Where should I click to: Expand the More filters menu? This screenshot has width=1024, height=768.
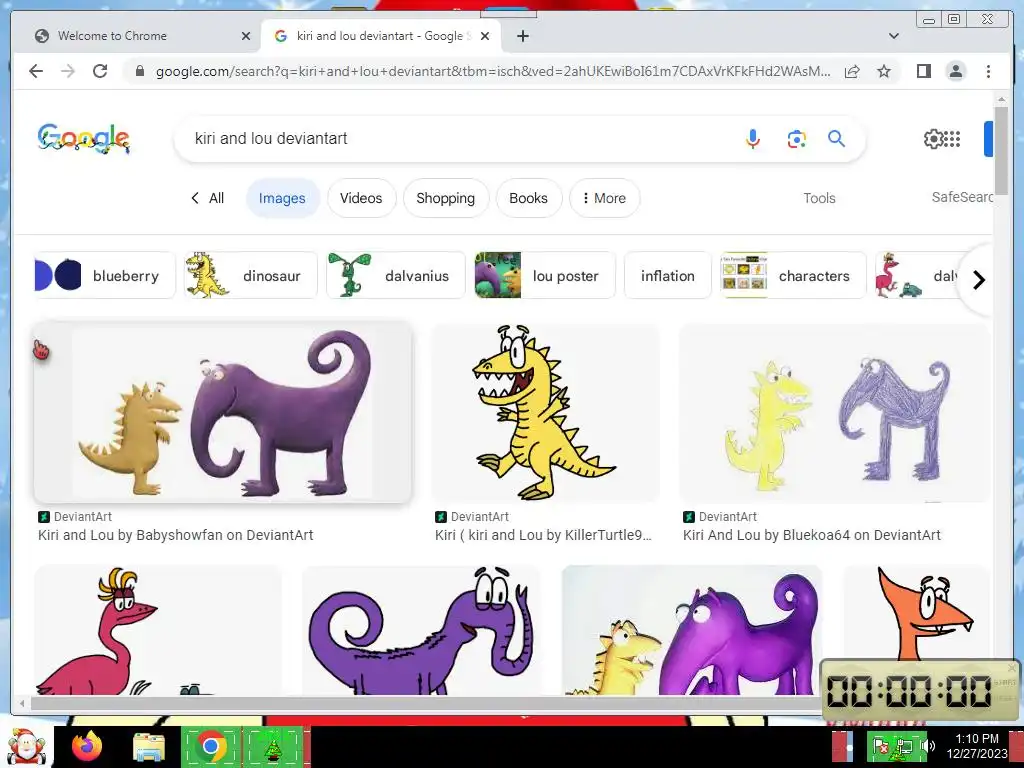604,198
